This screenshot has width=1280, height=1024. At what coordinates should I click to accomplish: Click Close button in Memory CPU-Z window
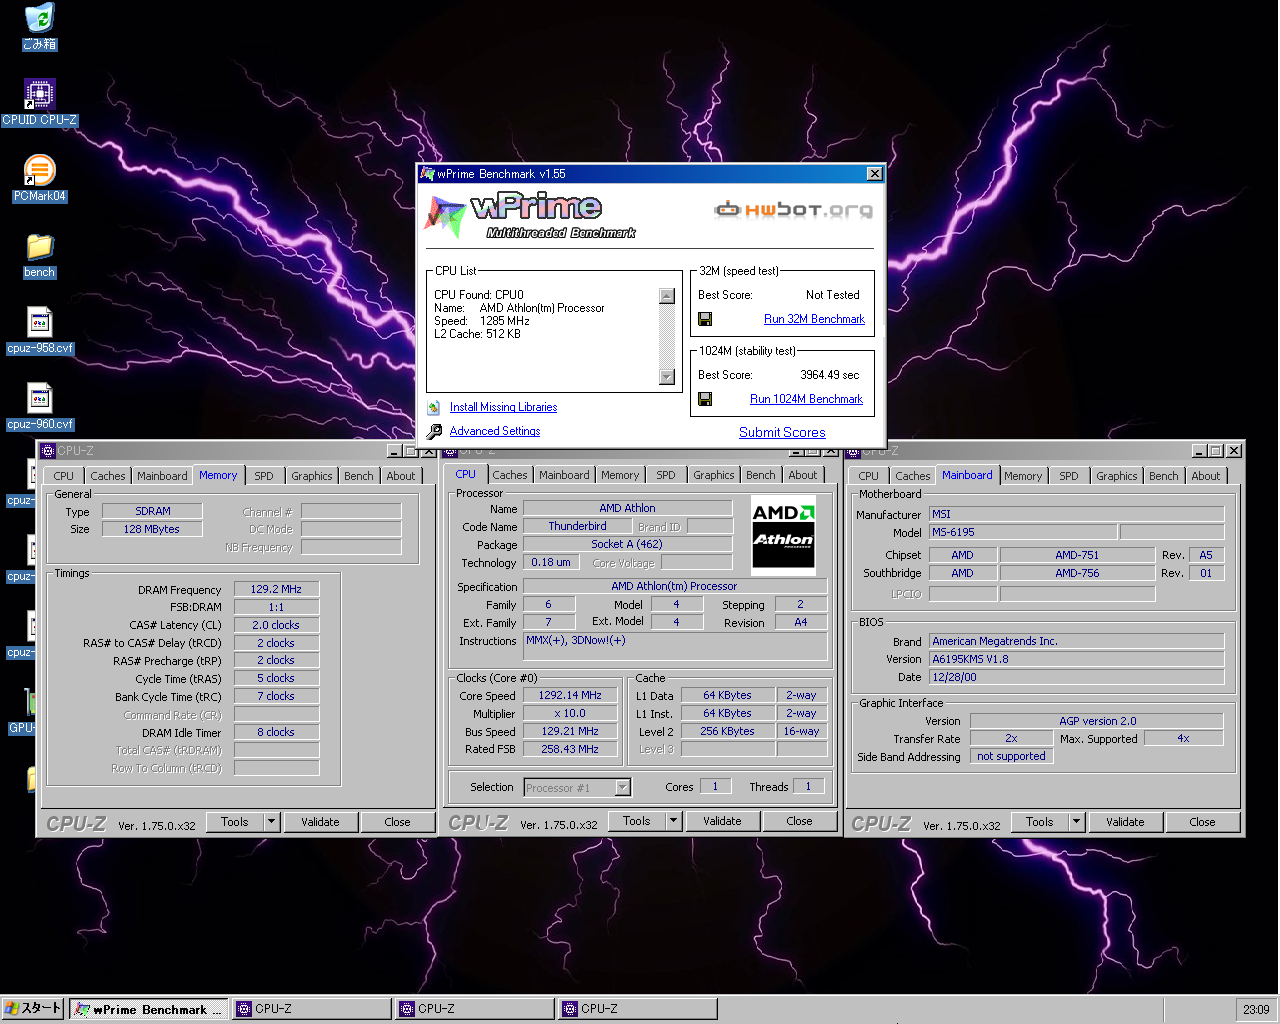397,822
